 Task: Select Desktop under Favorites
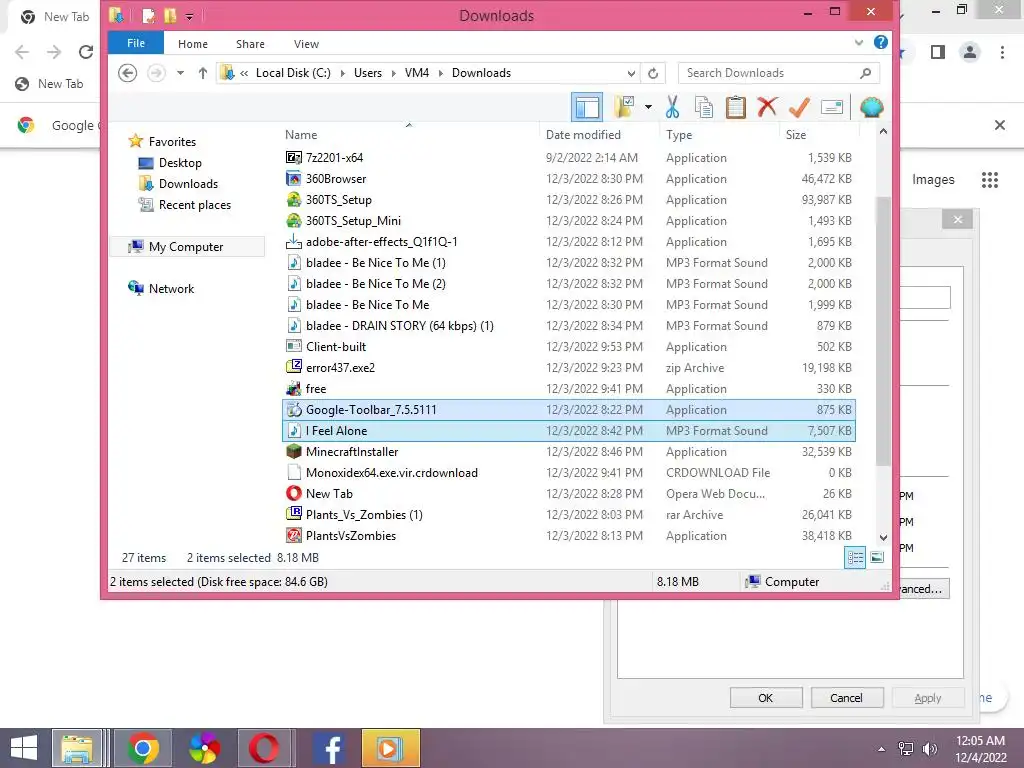click(x=180, y=163)
